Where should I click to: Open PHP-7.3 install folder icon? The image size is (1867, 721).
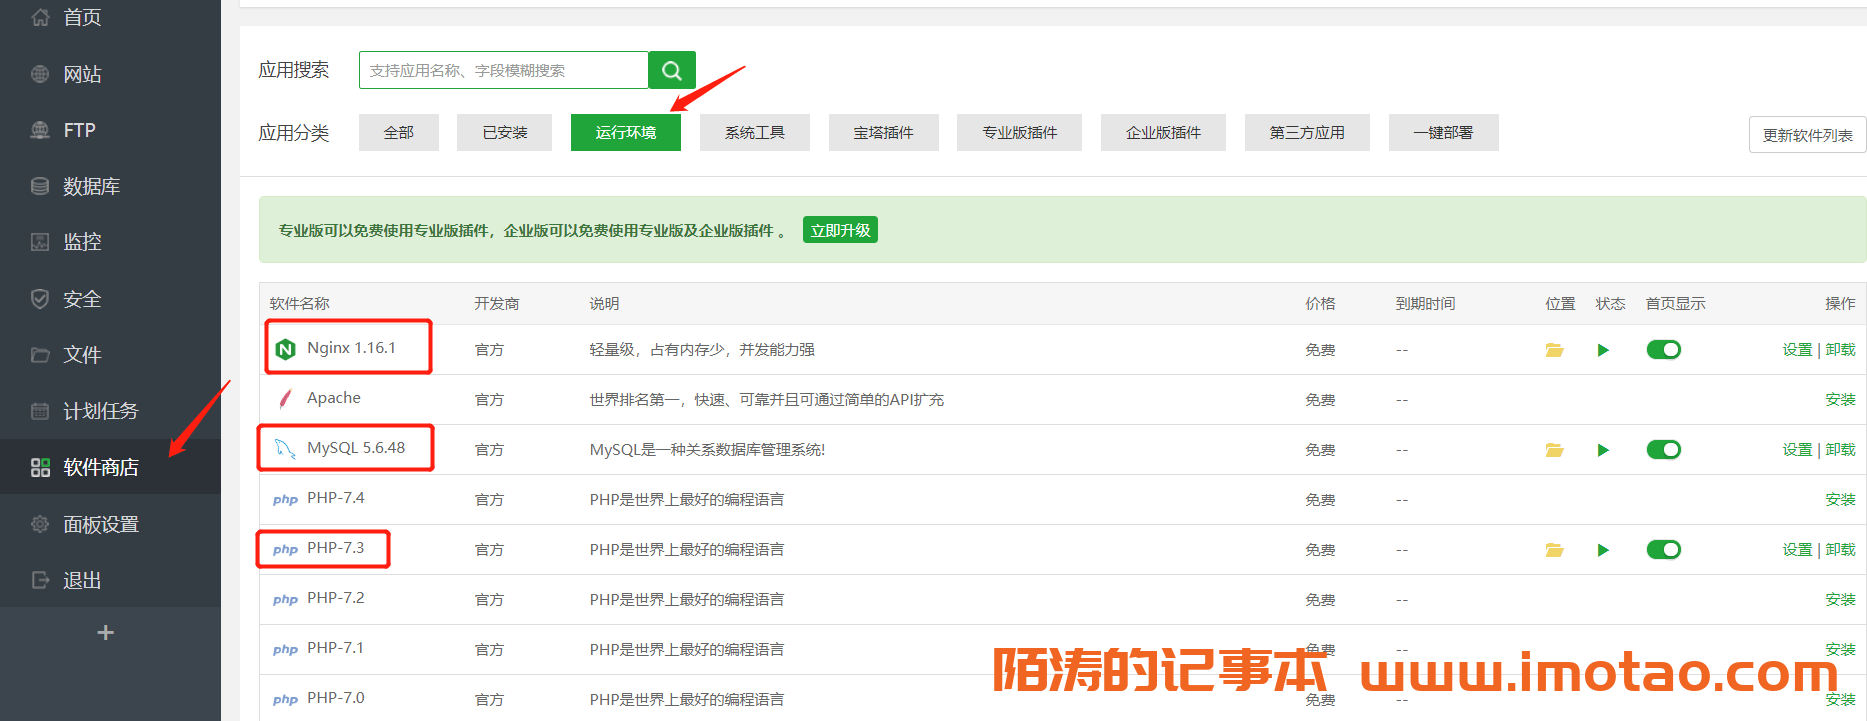coord(1554,550)
